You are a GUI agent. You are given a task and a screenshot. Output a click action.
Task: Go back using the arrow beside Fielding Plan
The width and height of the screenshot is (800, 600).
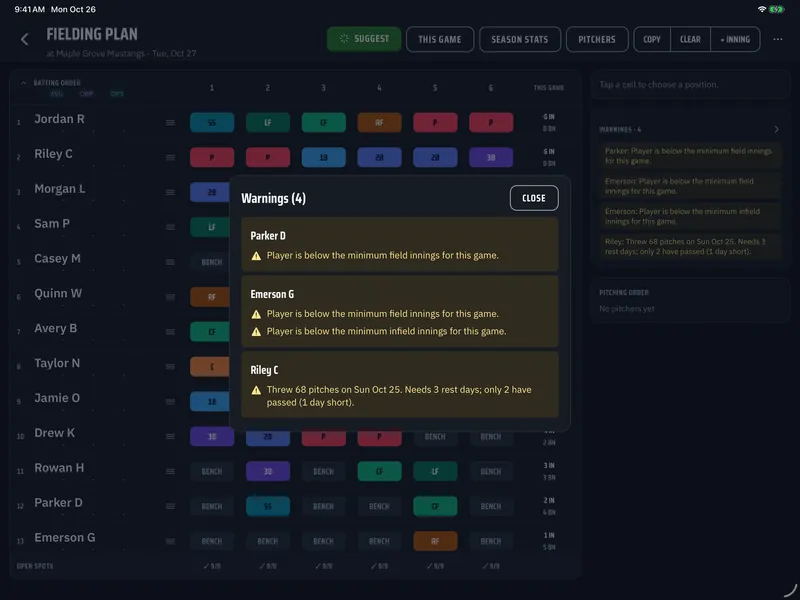coord(24,39)
